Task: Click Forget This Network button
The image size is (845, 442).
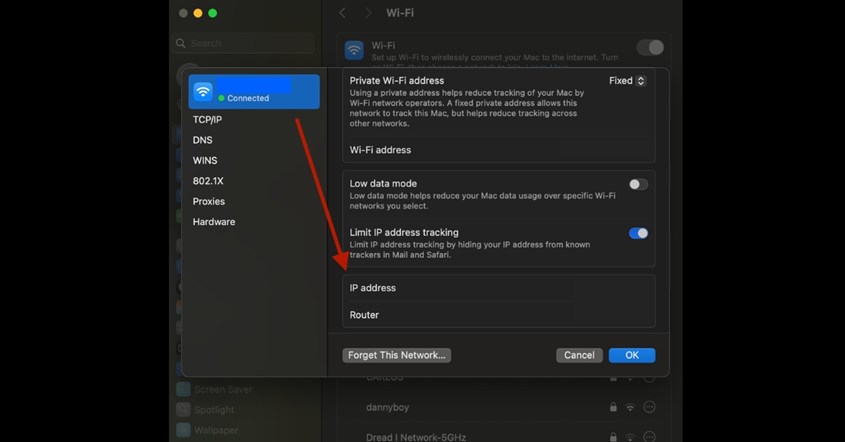Action: click(397, 355)
